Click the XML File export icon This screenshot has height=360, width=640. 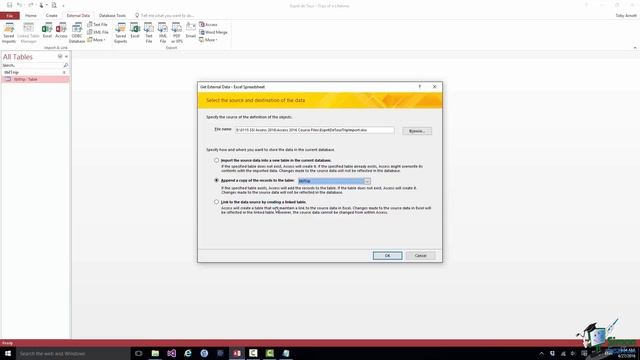pos(163,33)
